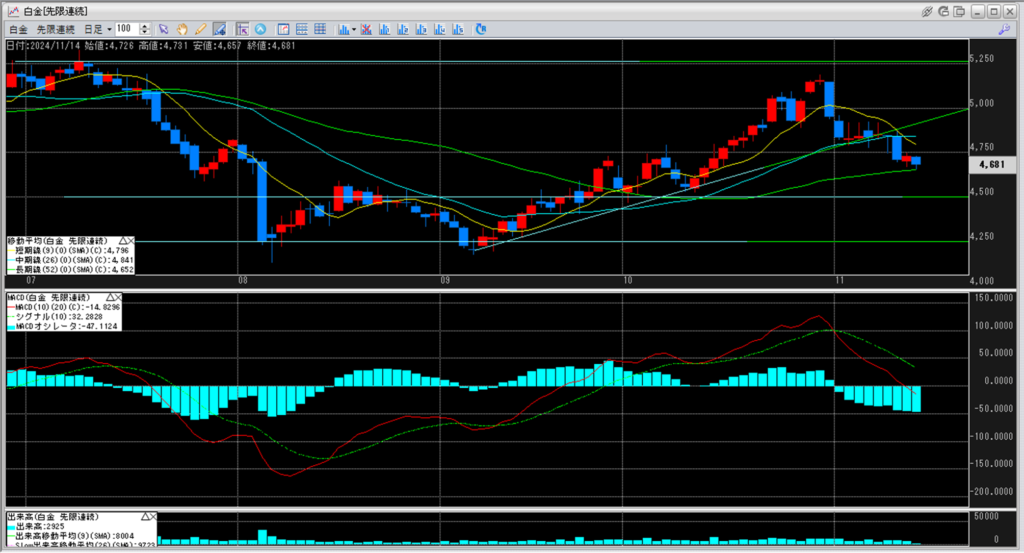Activate the hand pan tool

click(182, 29)
